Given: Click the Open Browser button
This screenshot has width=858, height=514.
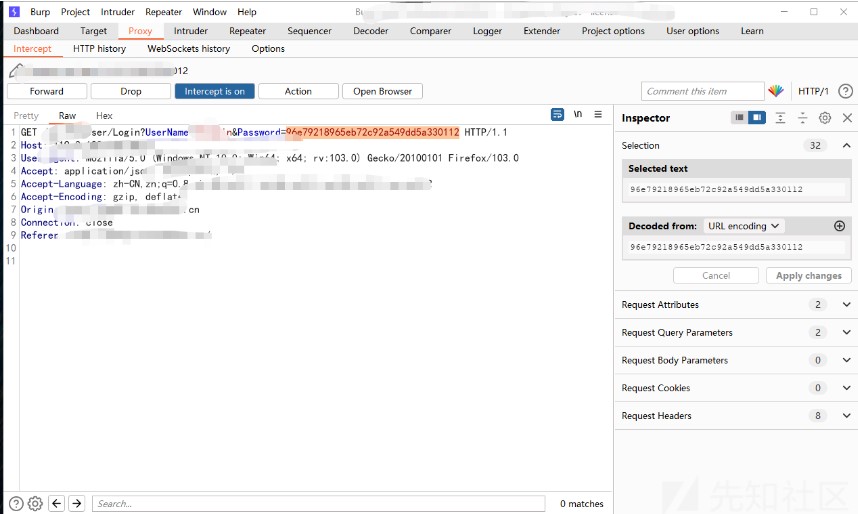Looking at the screenshot, I should coord(382,91).
